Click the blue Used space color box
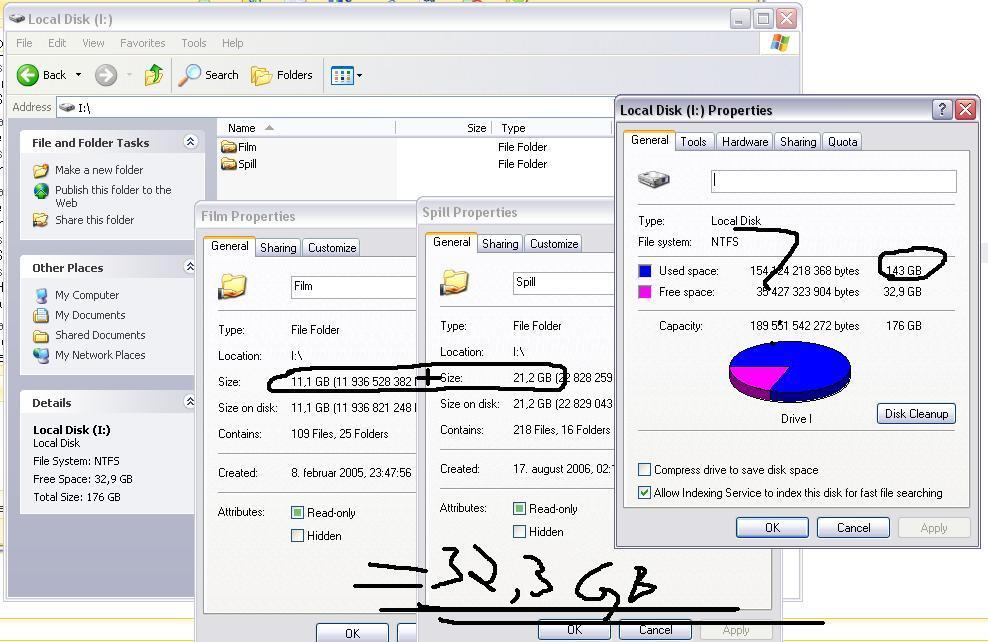This screenshot has width=988, height=642. tap(645, 271)
